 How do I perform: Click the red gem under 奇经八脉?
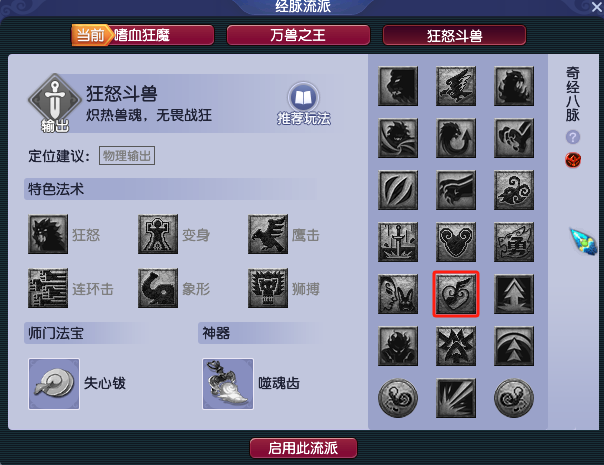[573, 160]
